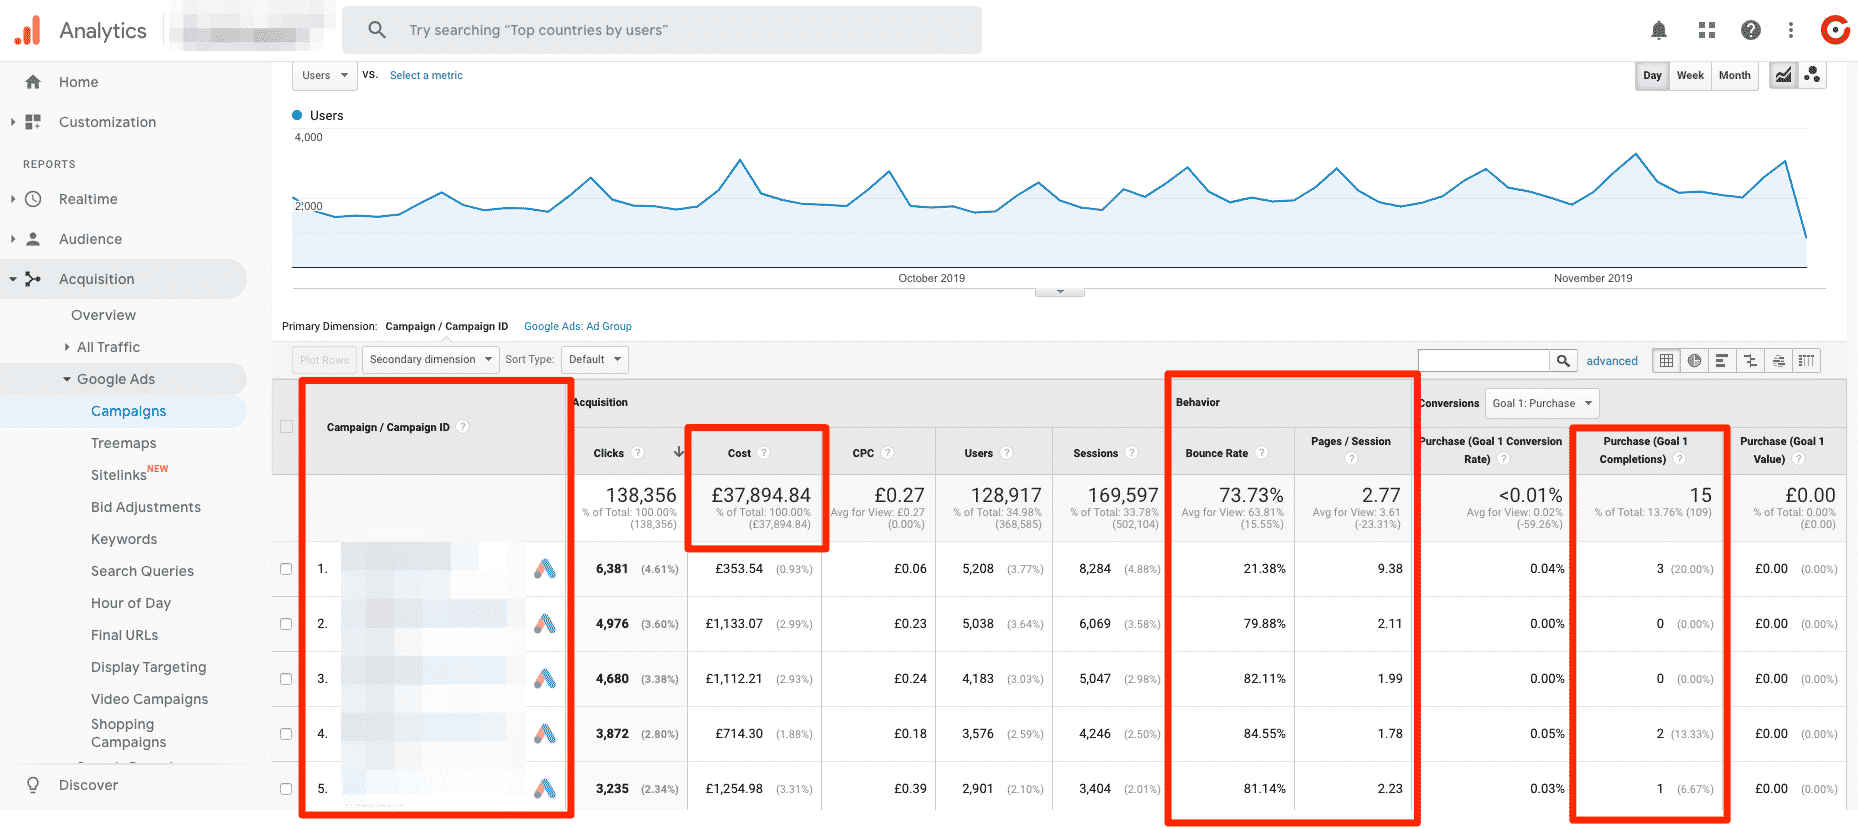Open the Sort Type Default dropdown
The width and height of the screenshot is (1858, 827).
coord(594,360)
